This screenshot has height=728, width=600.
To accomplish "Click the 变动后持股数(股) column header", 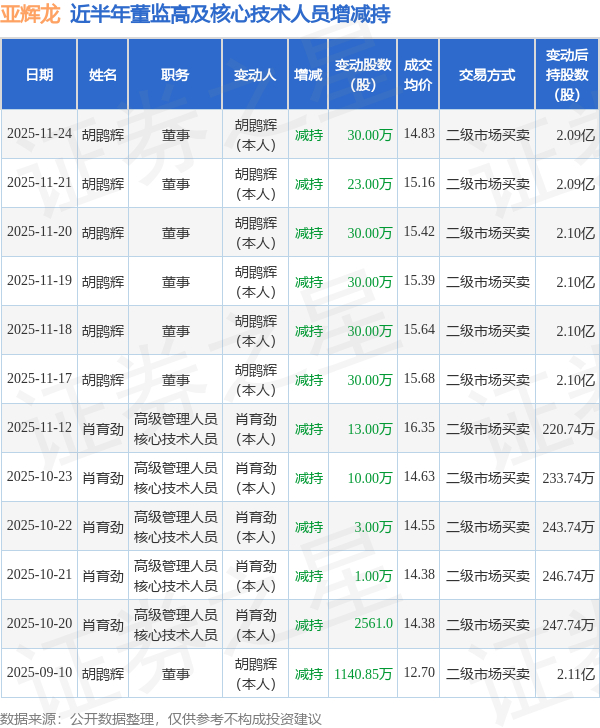I will [567, 75].
